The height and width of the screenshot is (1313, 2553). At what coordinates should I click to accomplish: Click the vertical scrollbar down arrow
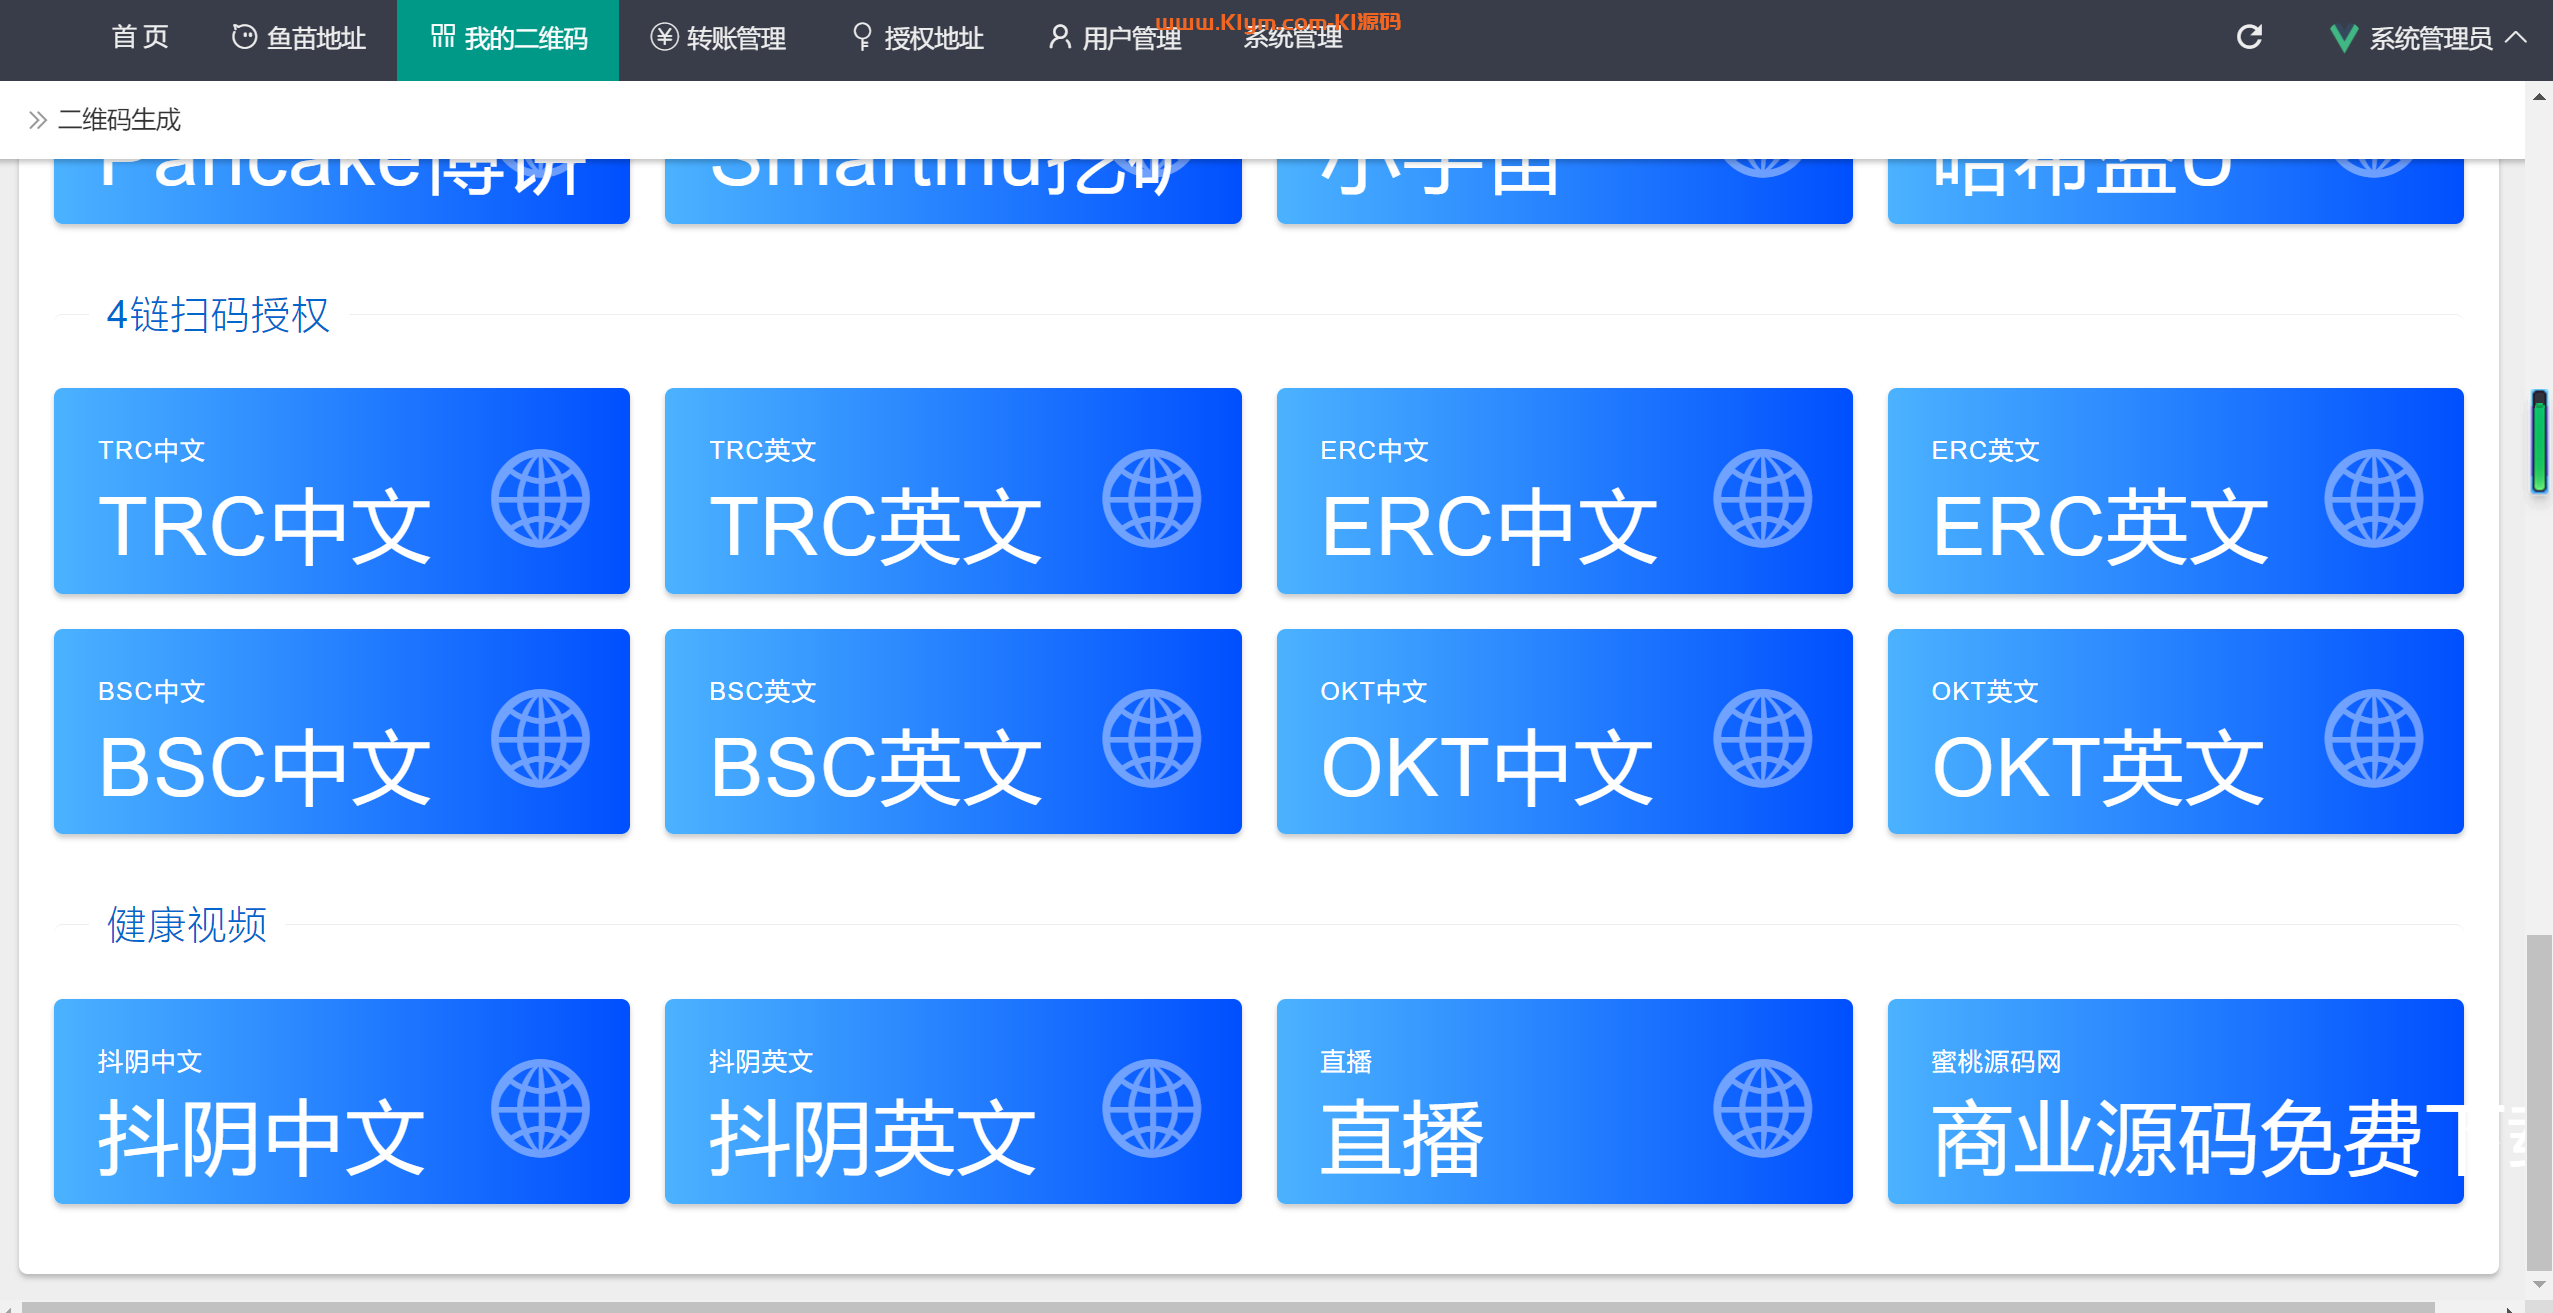[2539, 1284]
